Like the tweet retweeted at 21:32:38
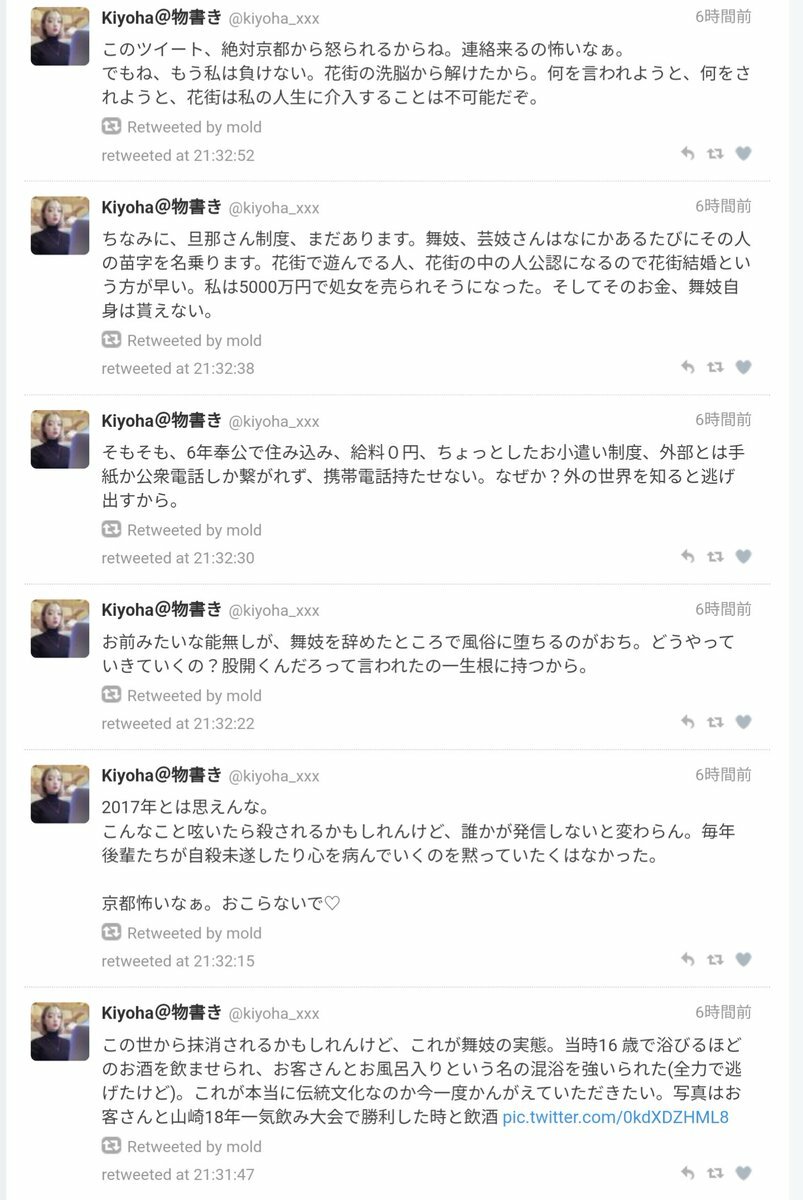Image resolution: width=803 pixels, height=1200 pixels. click(743, 367)
